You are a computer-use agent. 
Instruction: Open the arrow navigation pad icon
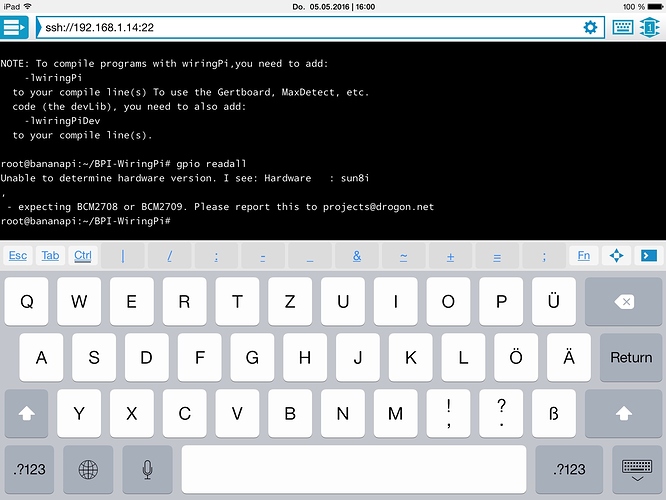coord(616,255)
